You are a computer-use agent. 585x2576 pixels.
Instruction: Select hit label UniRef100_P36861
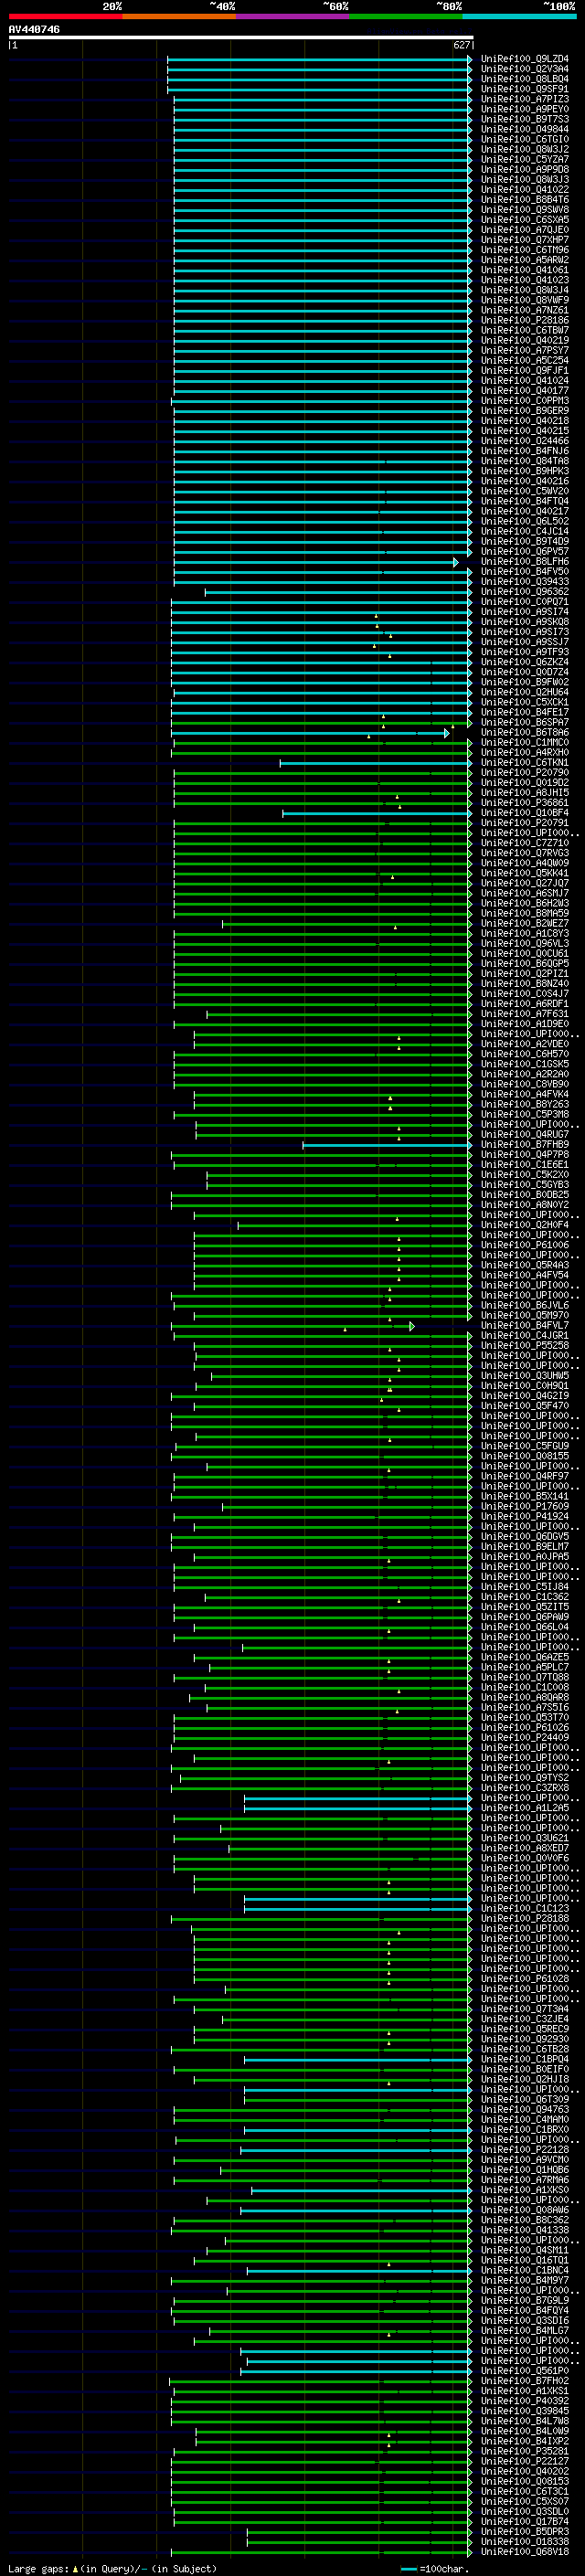click(525, 803)
